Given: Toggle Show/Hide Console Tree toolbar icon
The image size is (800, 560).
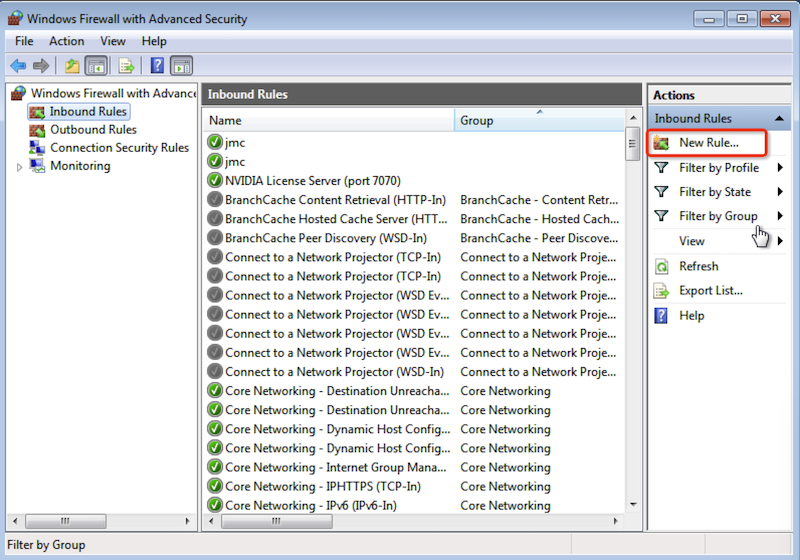Looking at the screenshot, I should 96,66.
